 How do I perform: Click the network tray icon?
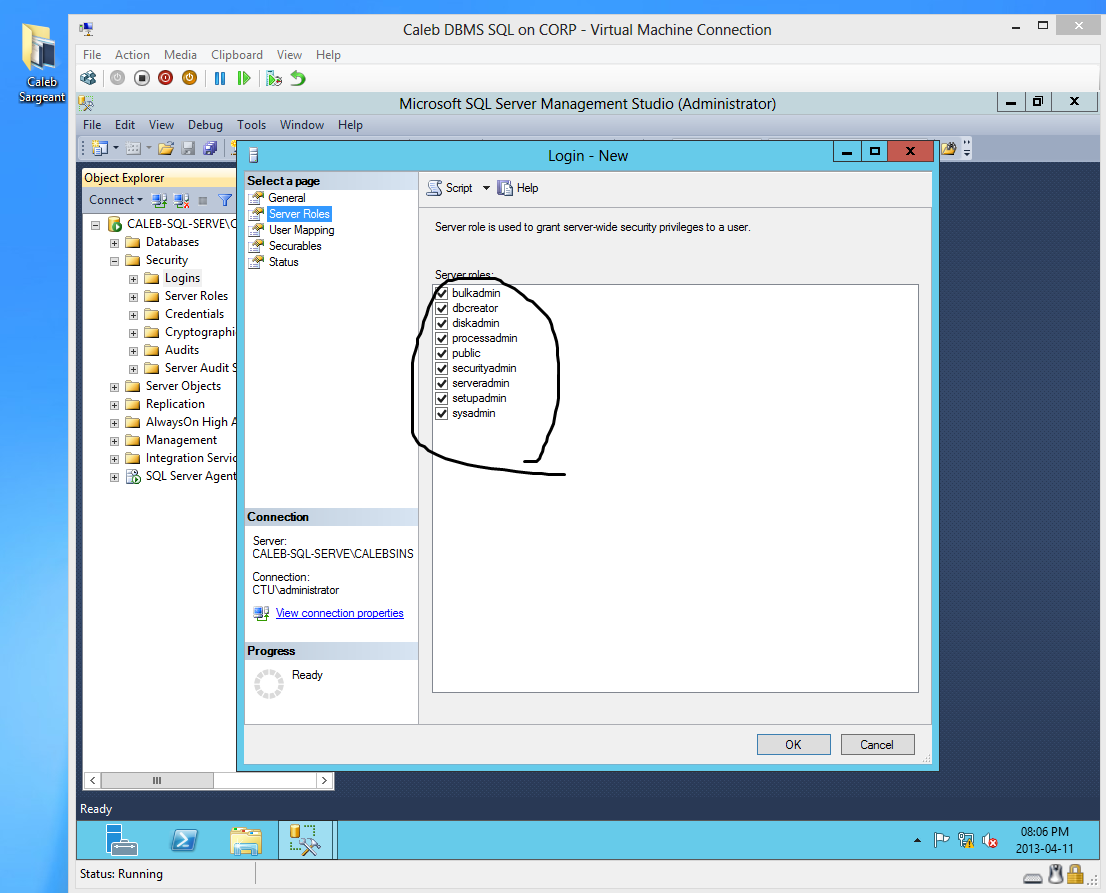(966, 840)
